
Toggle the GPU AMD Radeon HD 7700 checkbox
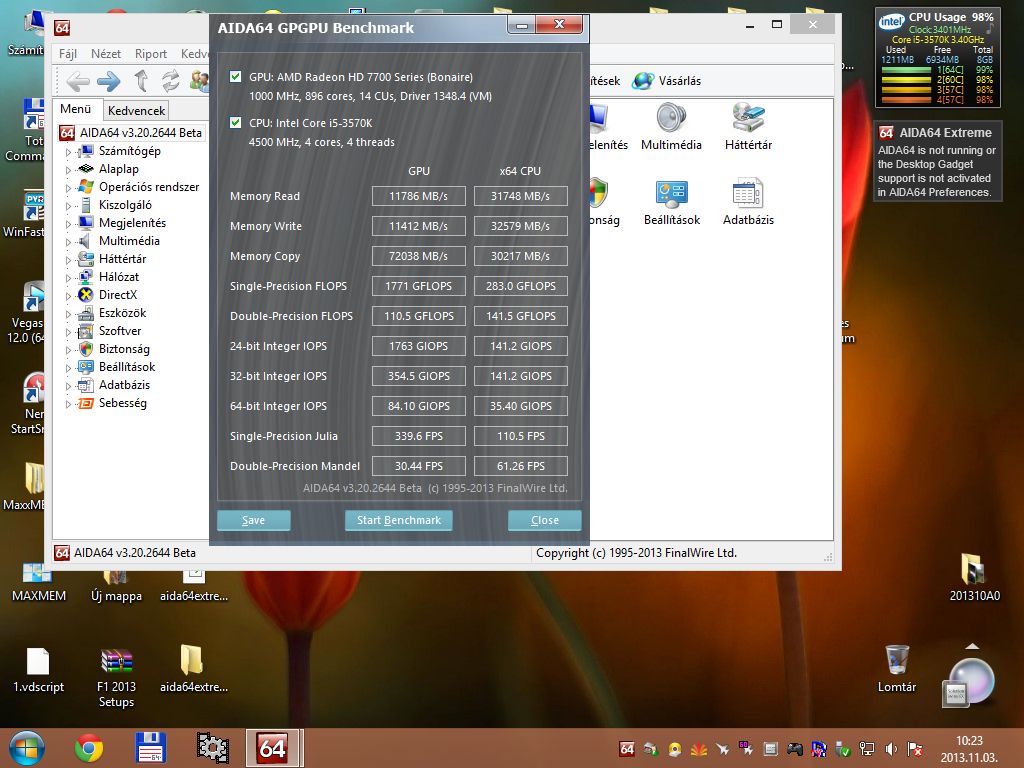tap(236, 76)
